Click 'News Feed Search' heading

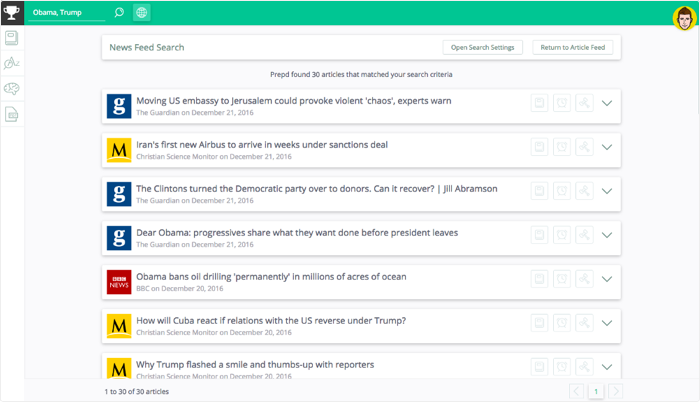click(147, 47)
